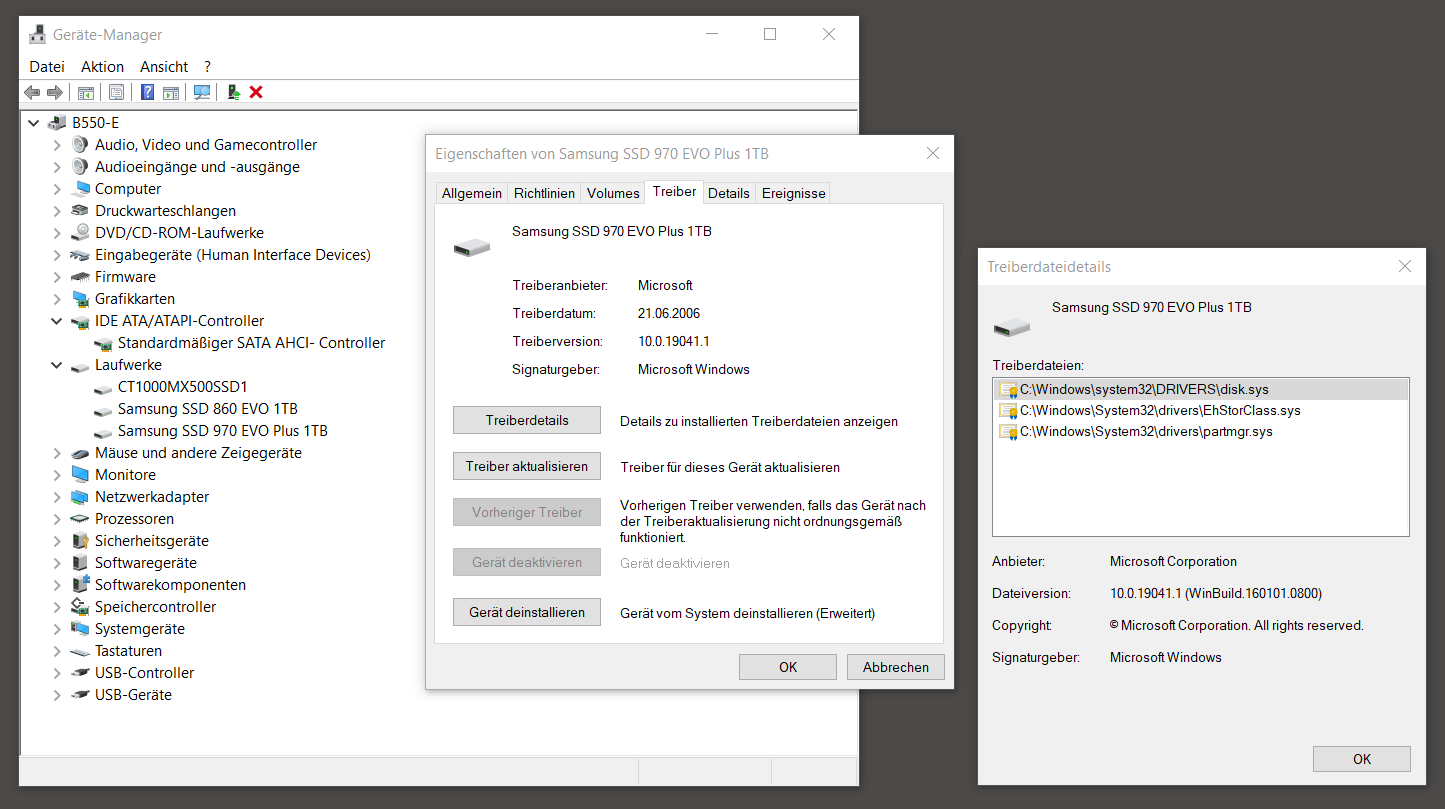Scan for hardware changes via monitor icon
This screenshot has height=809, width=1445.
tap(202, 92)
